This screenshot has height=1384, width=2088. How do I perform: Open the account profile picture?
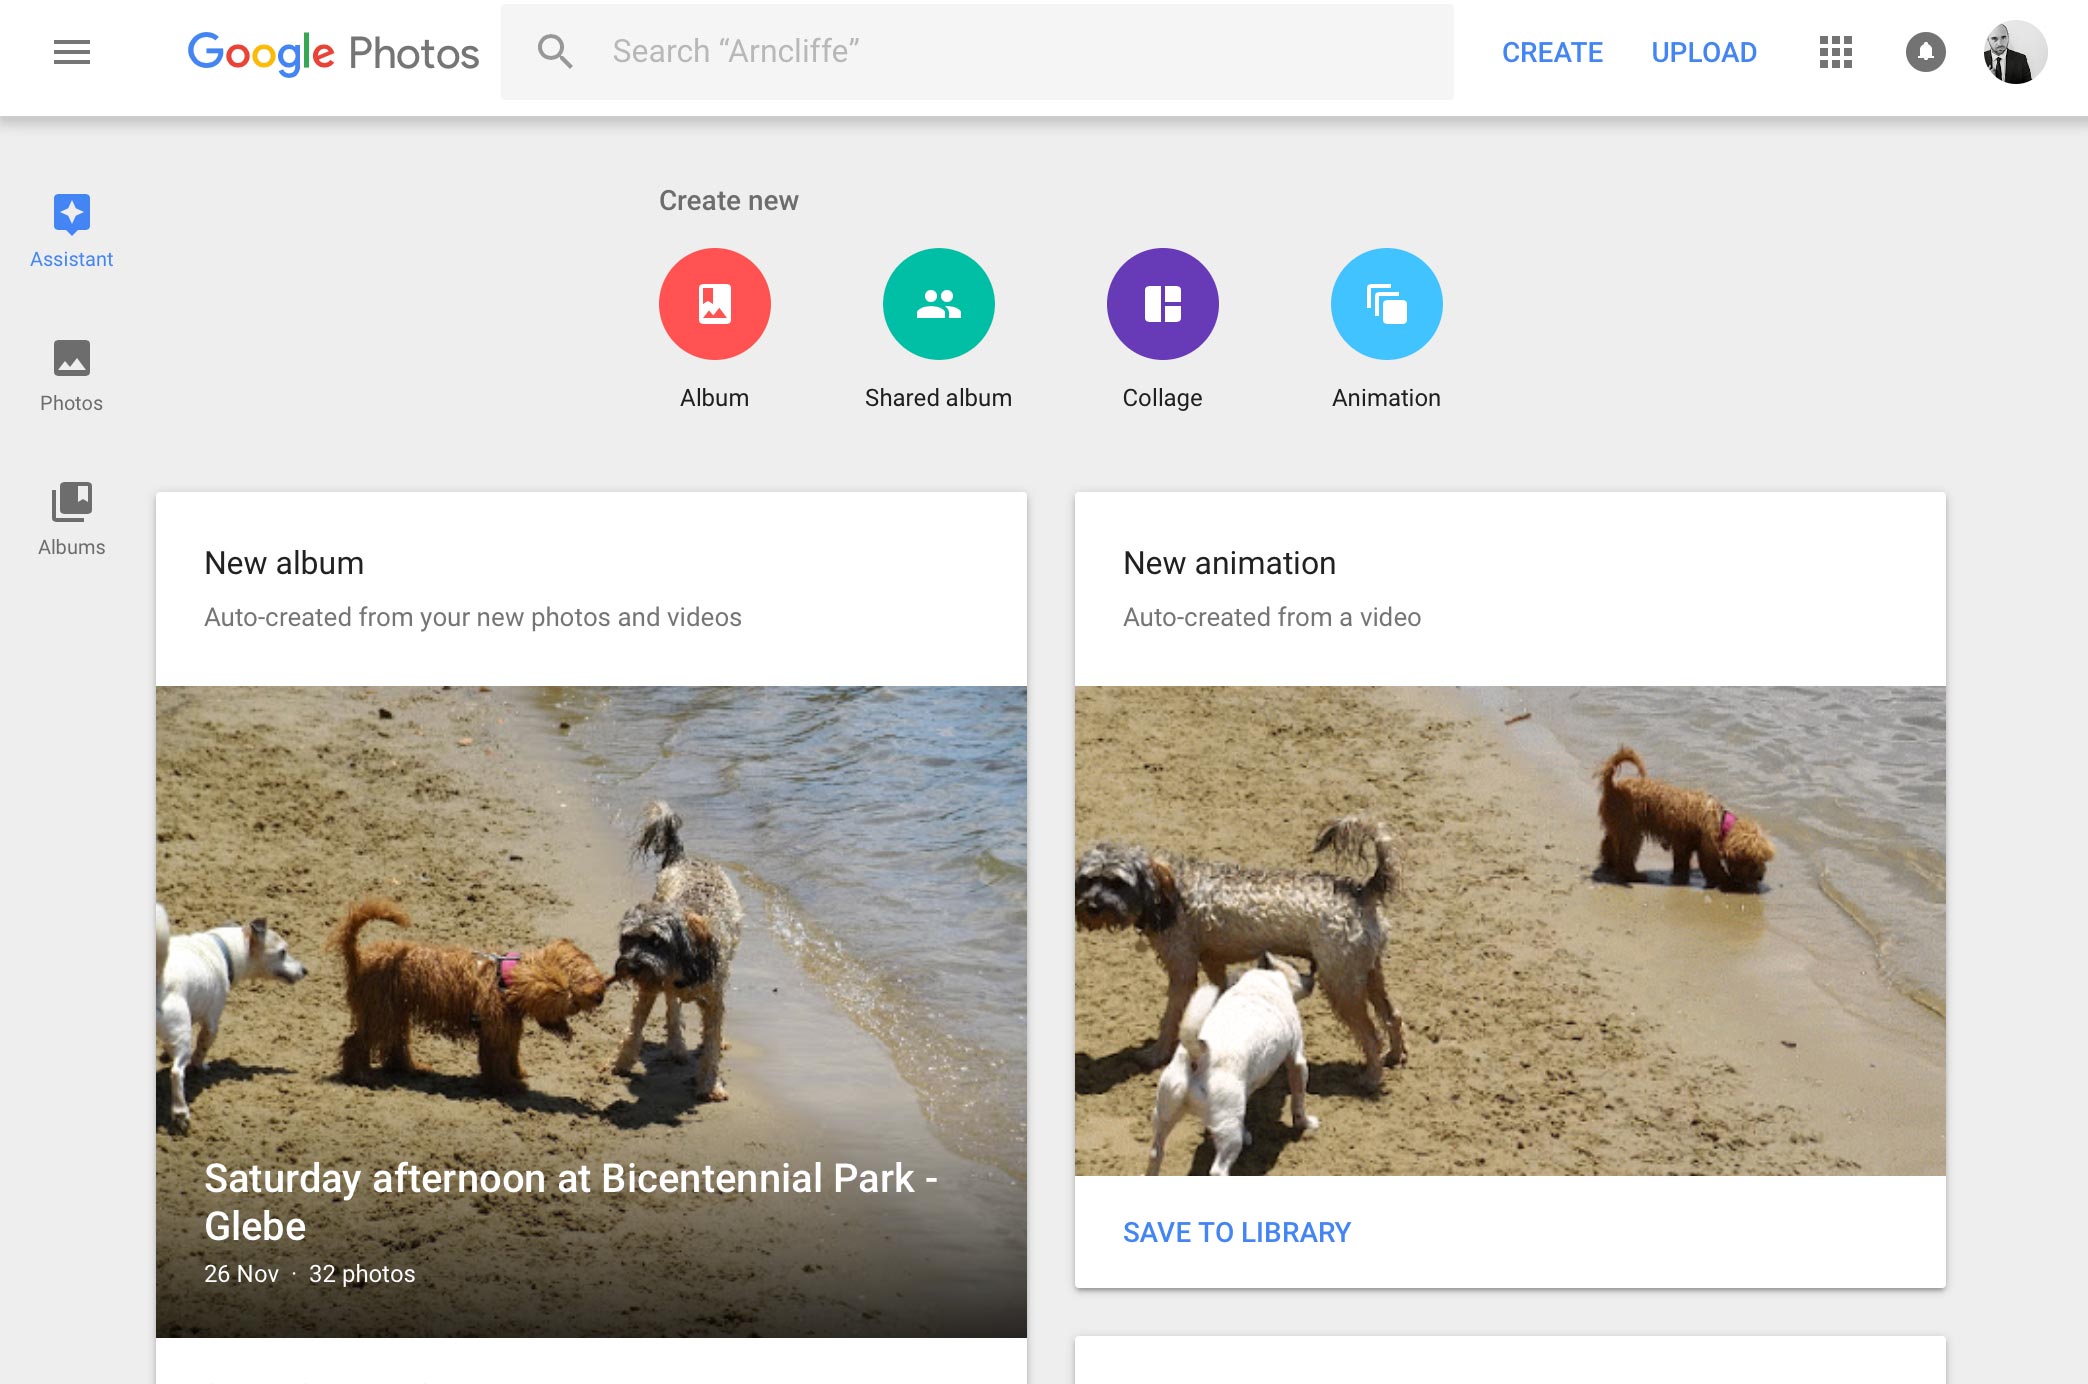2015,52
